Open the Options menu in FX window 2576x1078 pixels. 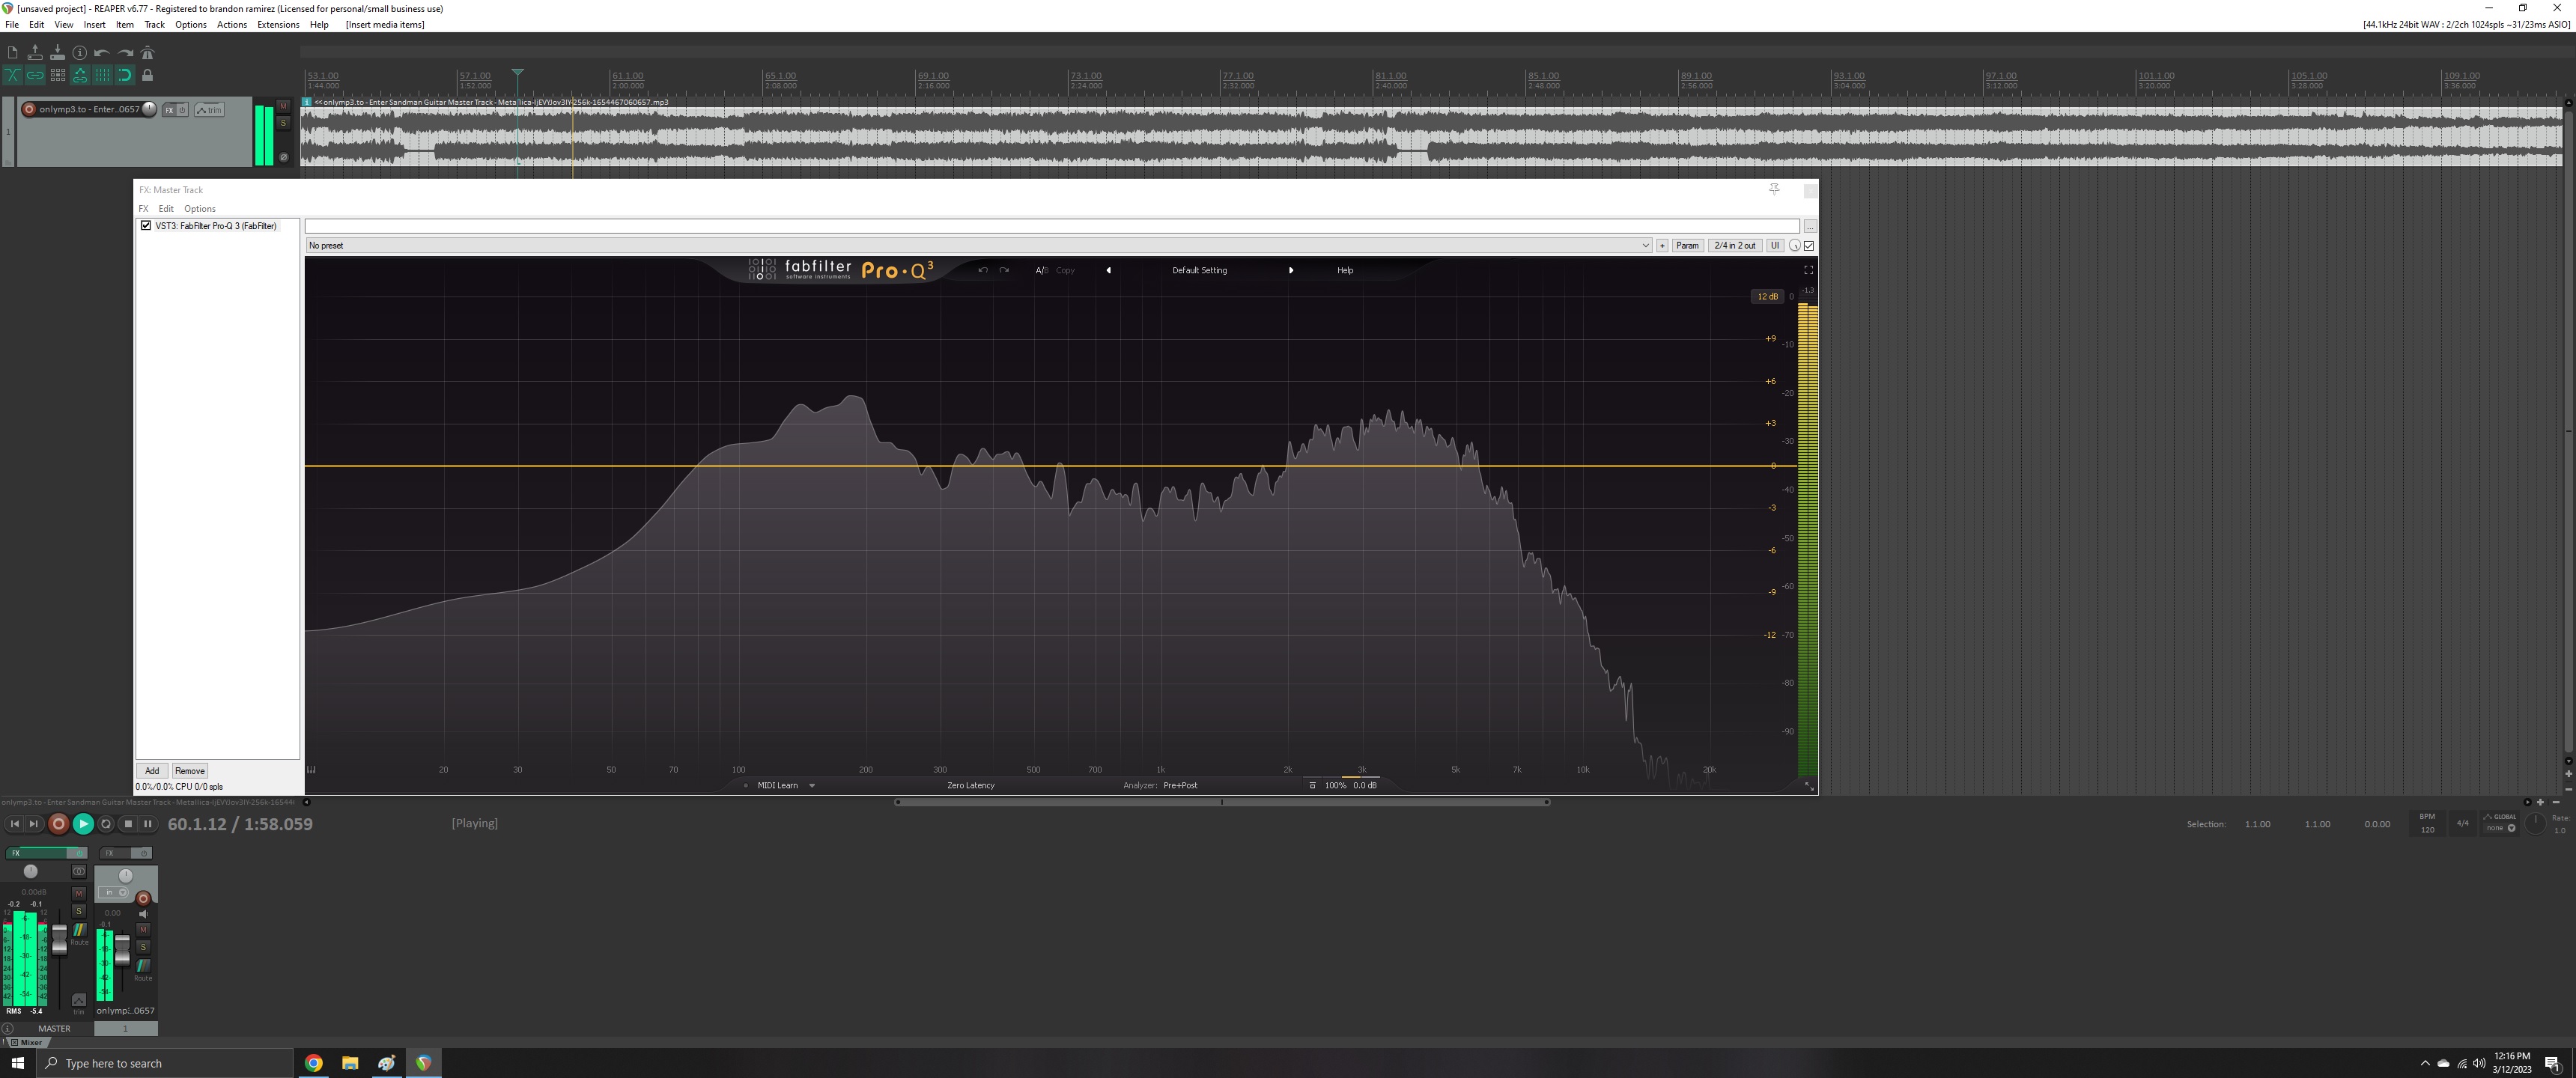200,209
